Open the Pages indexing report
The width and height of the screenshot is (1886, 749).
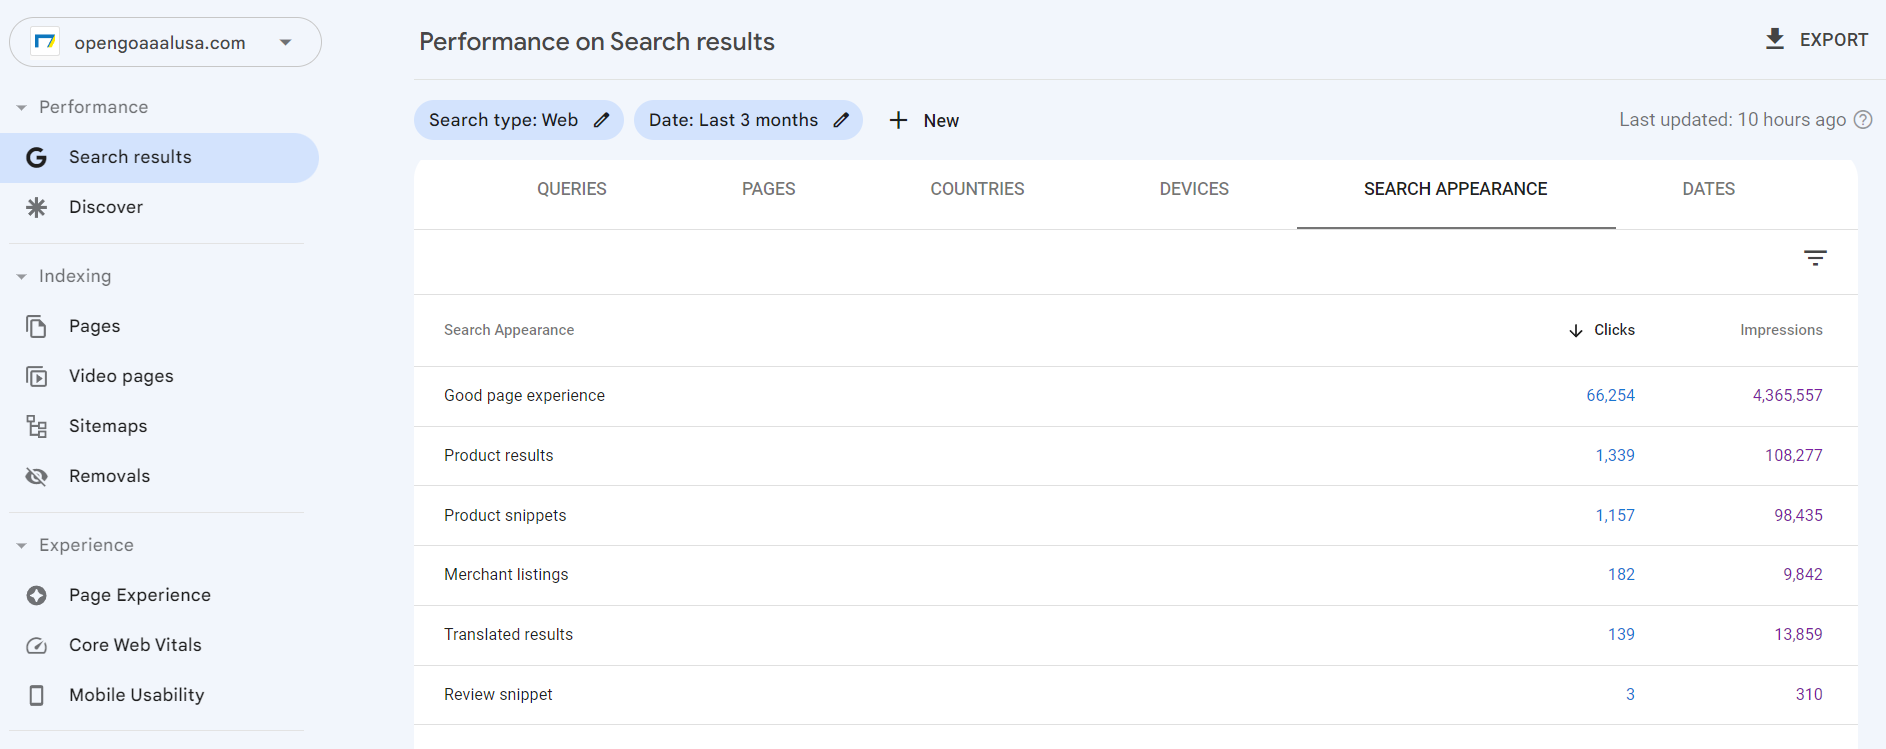click(x=93, y=325)
